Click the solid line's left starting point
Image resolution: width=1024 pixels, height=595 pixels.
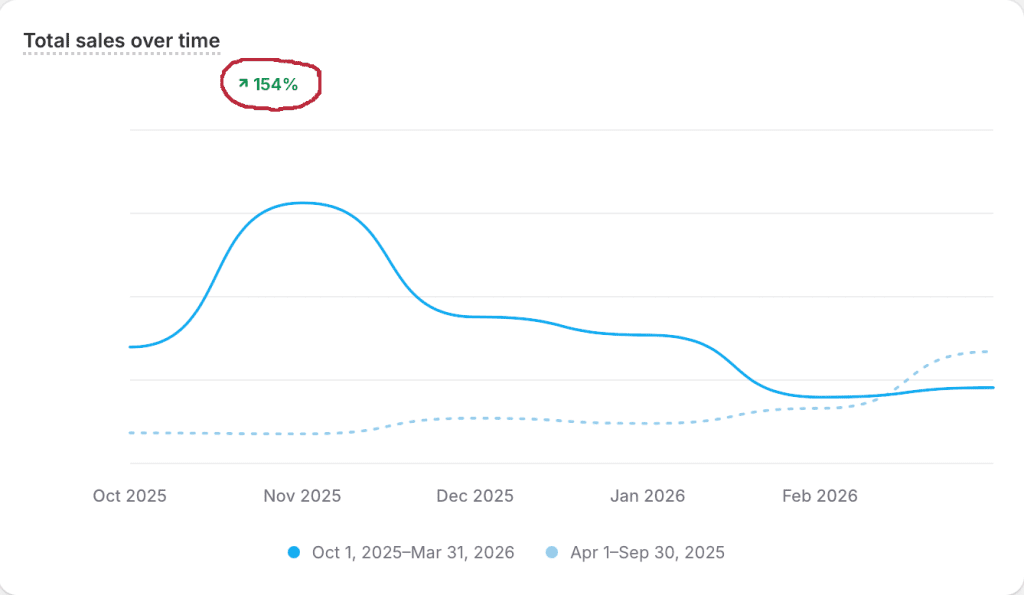[x=131, y=347]
